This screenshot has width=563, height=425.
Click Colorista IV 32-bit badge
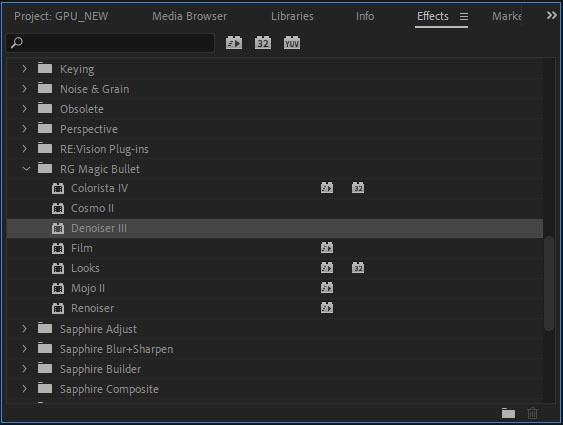[x=358, y=188]
